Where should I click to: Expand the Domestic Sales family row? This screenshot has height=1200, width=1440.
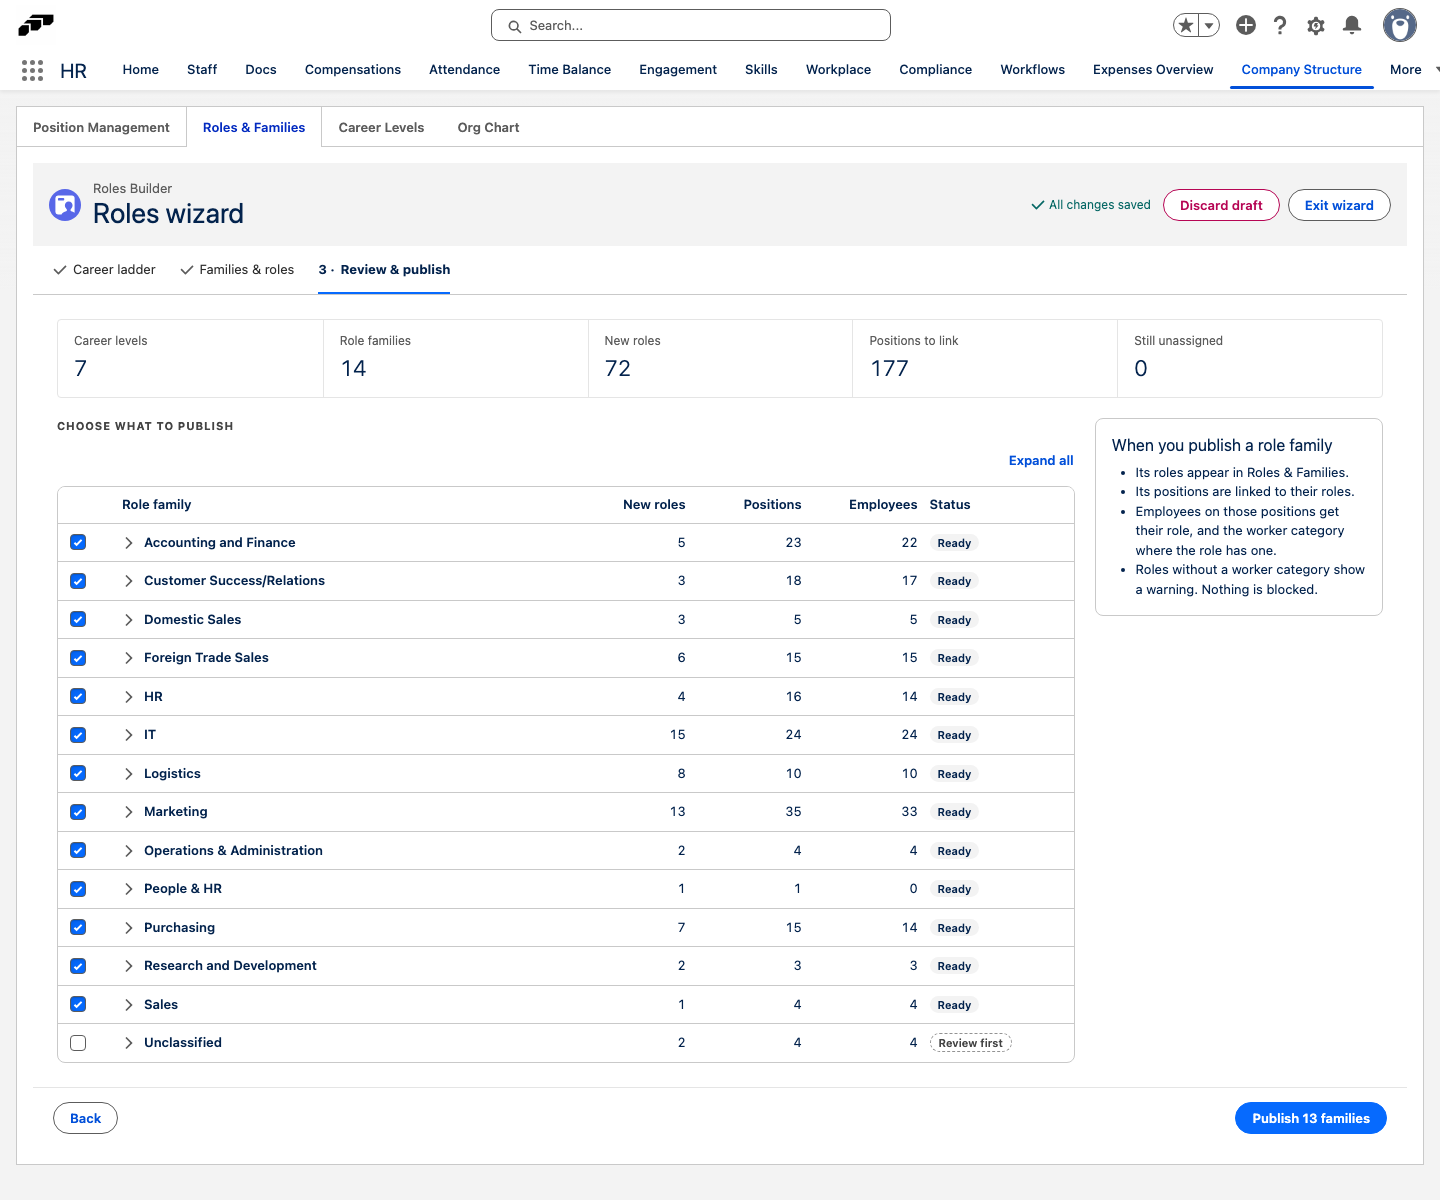[x=128, y=620]
